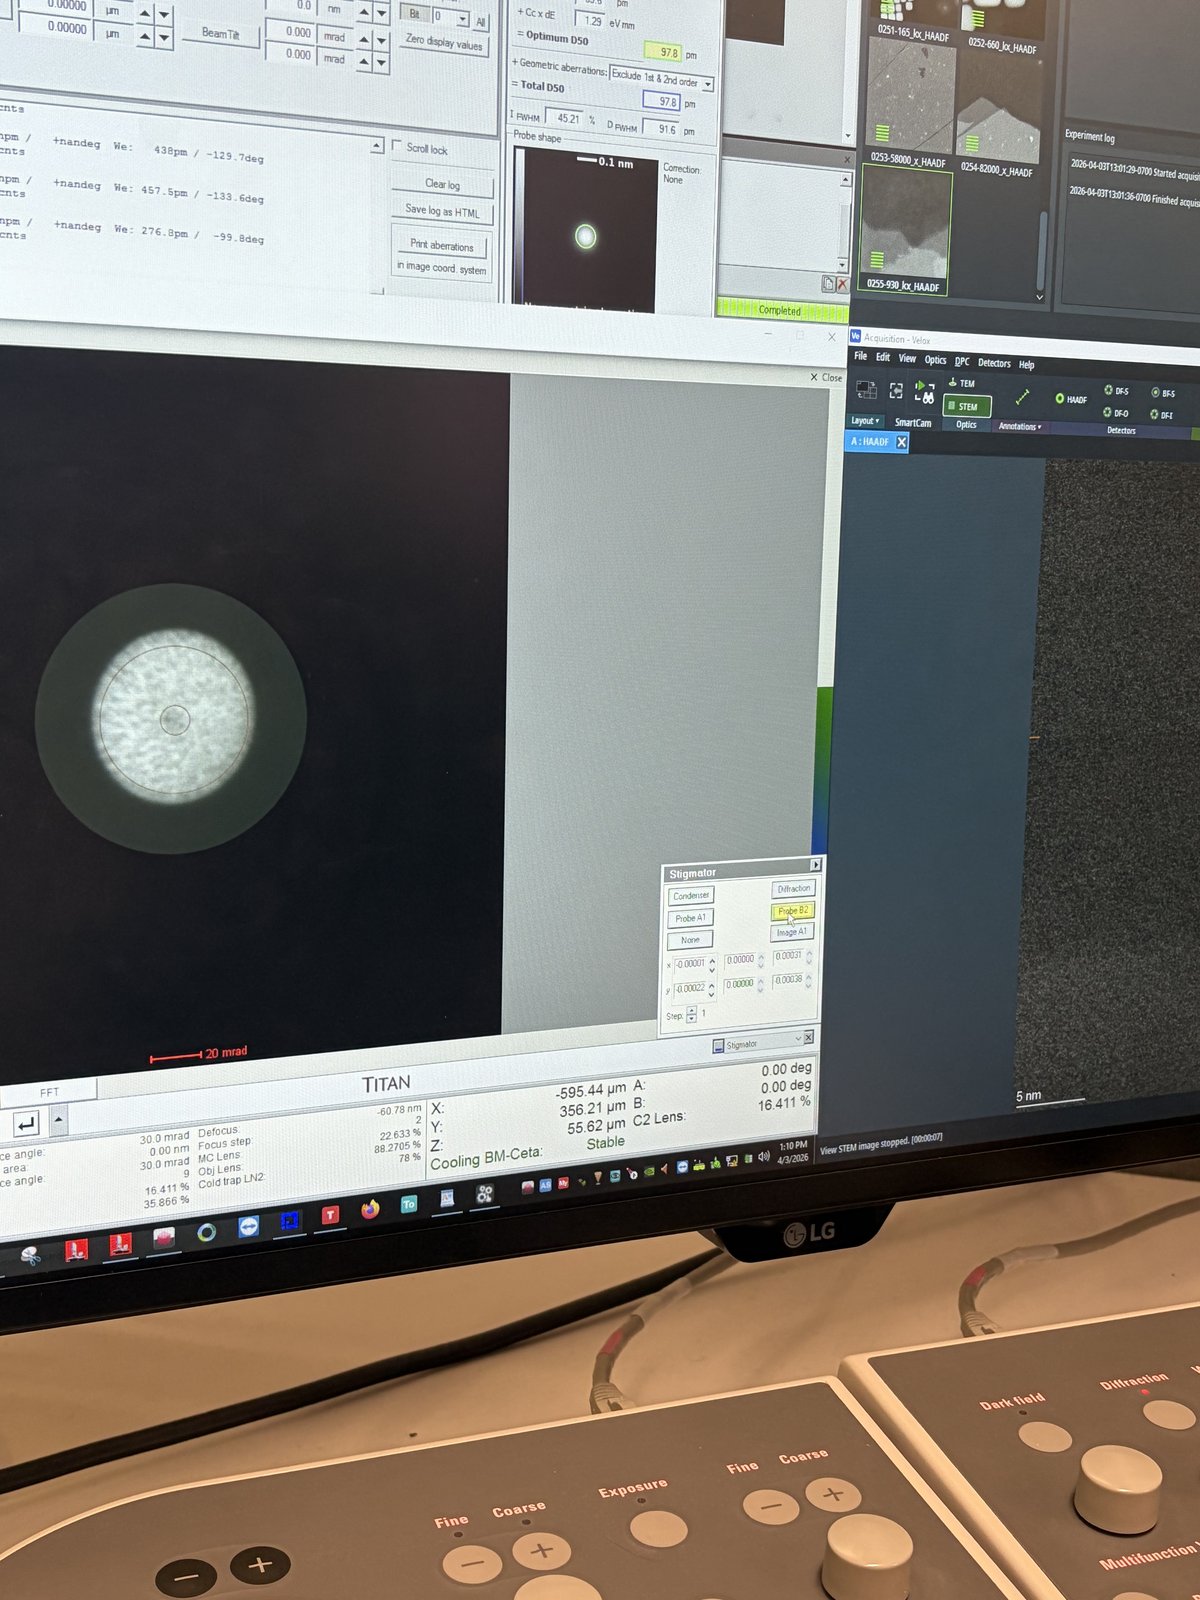Open the gears taskbar application icon
This screenshot has height=1600, width=1200.
click(485, 1194)
